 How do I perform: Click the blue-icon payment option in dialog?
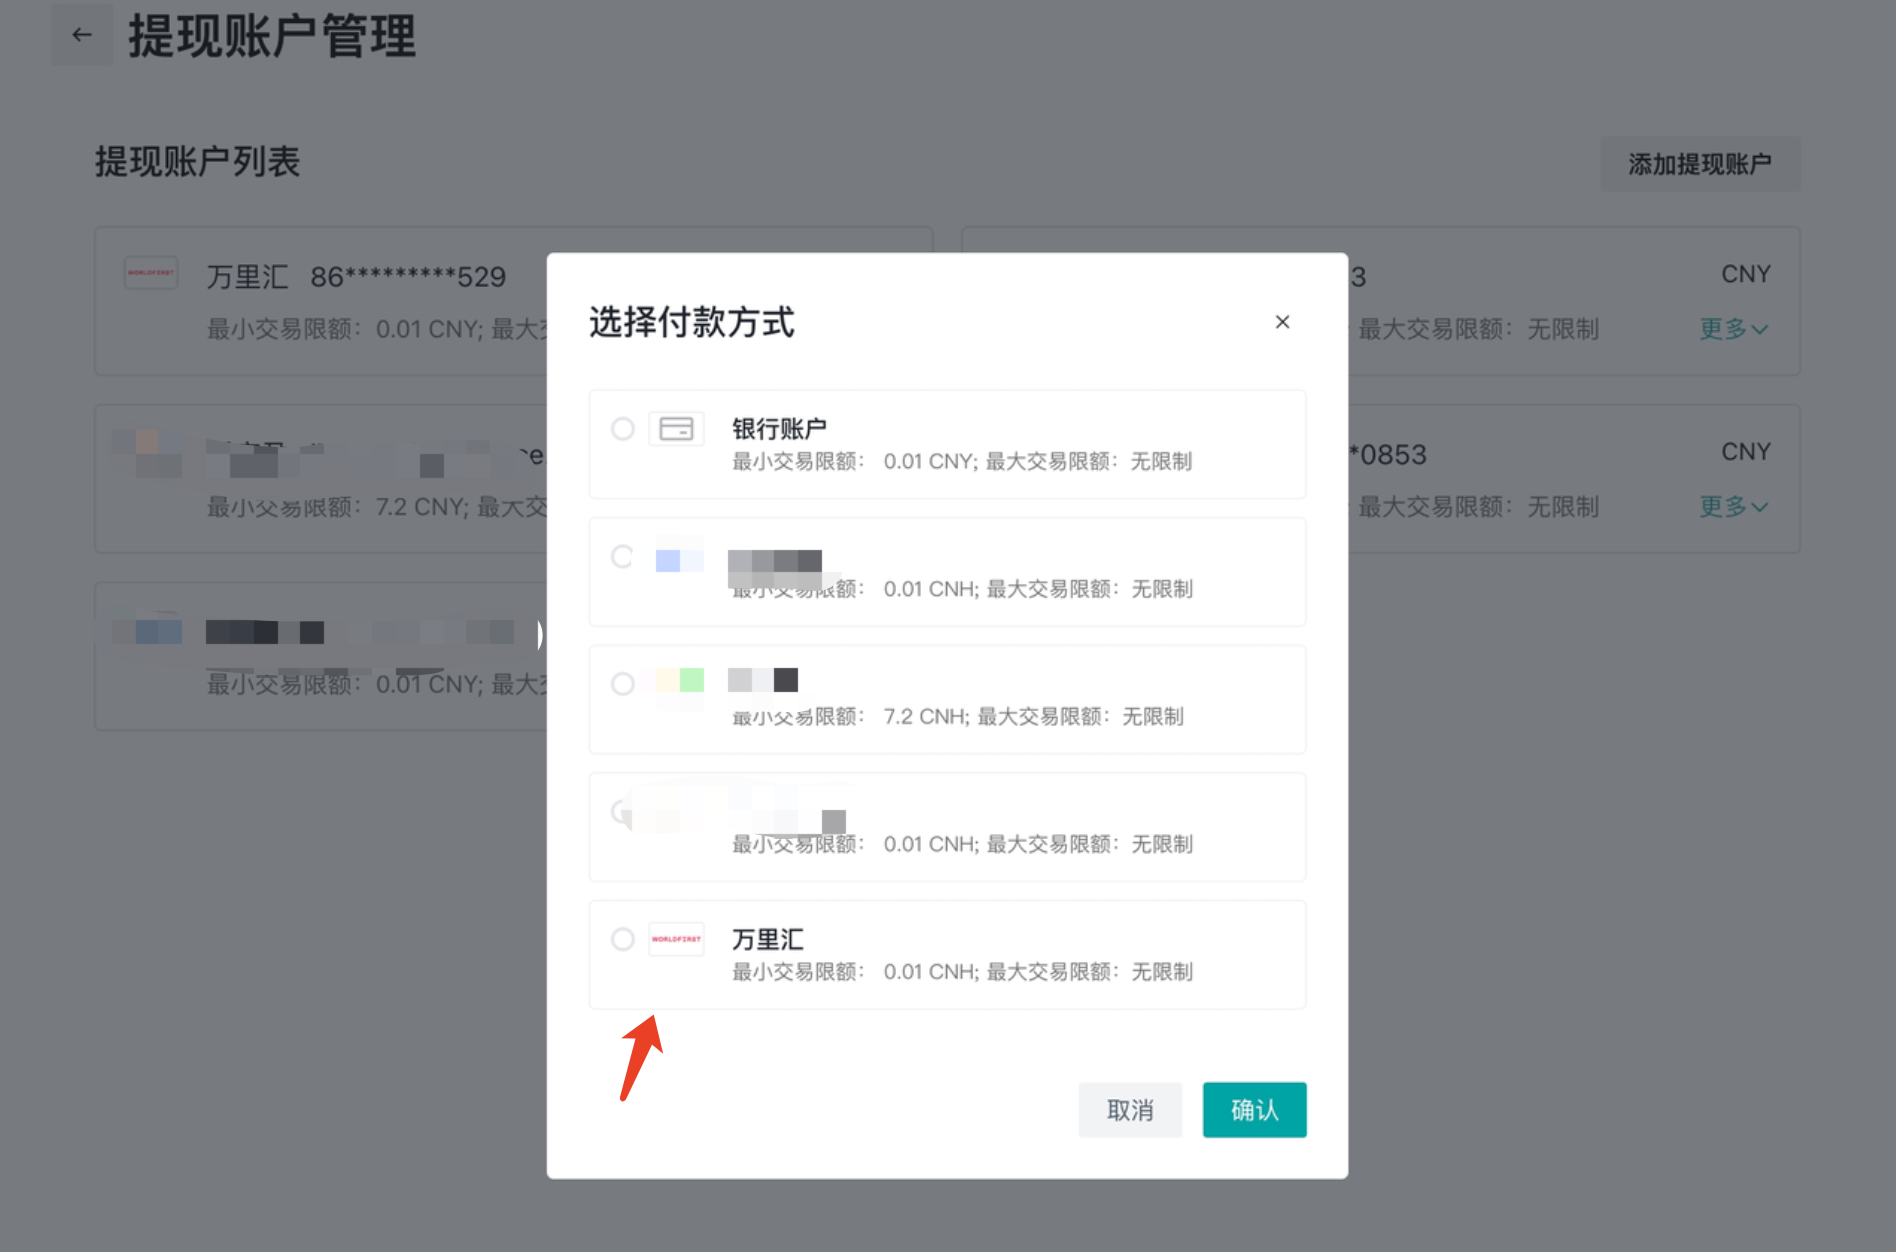click(x=946, y=572)
